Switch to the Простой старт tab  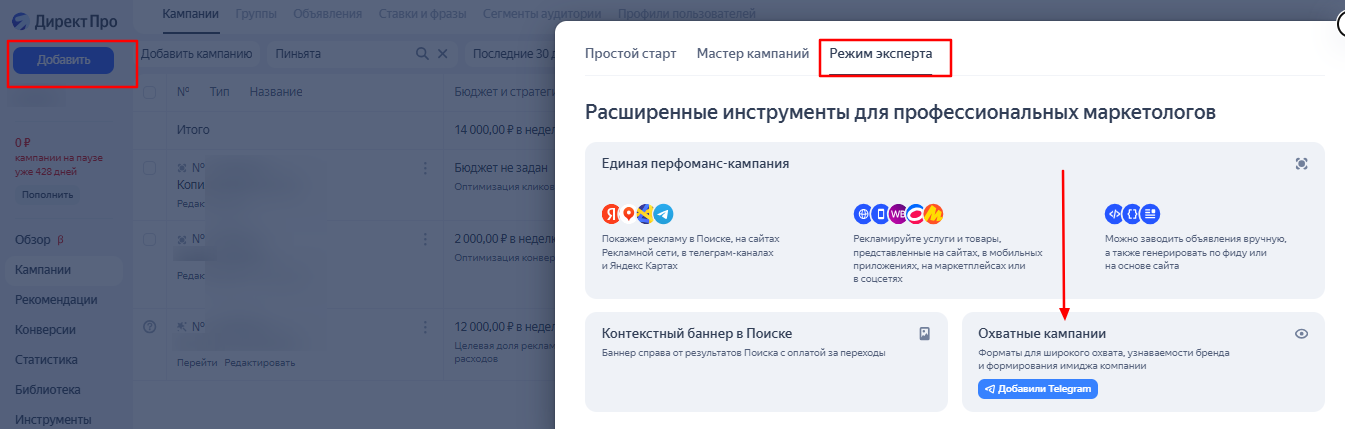pos(630,54)
